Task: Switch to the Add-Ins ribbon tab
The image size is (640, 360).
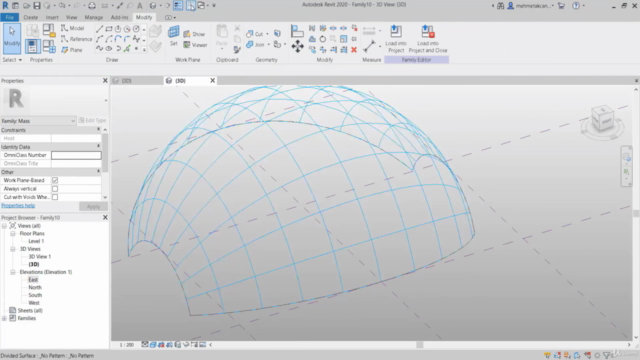Action: coord(120,17)
